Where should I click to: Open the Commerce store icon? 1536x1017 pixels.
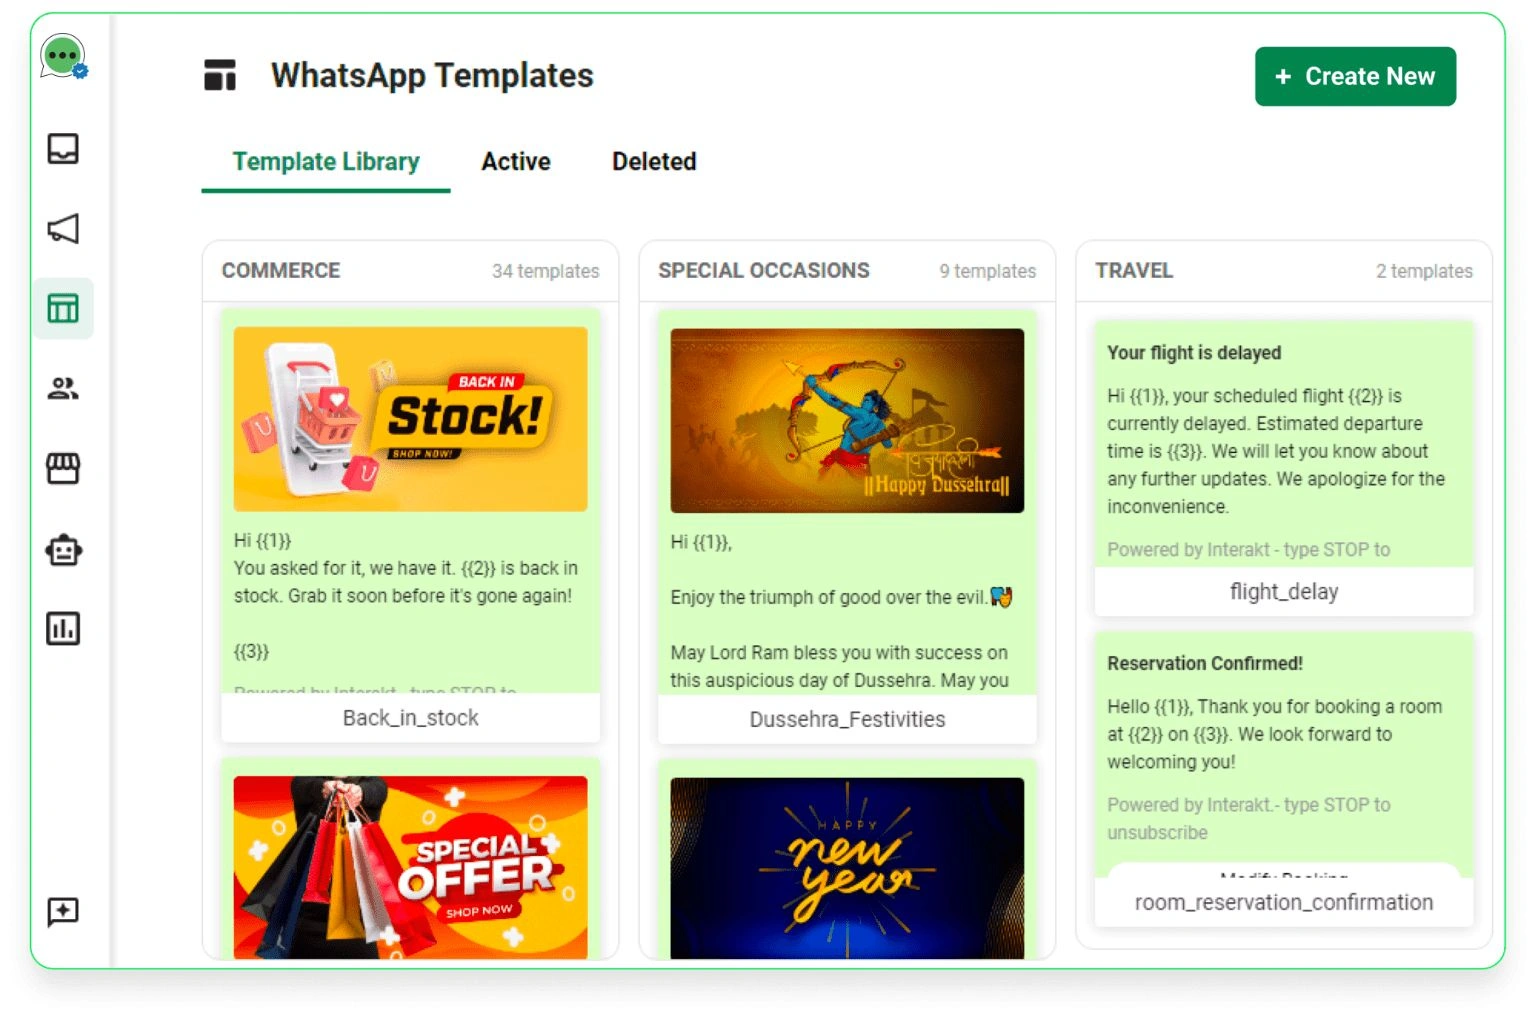tap(63, 468)
